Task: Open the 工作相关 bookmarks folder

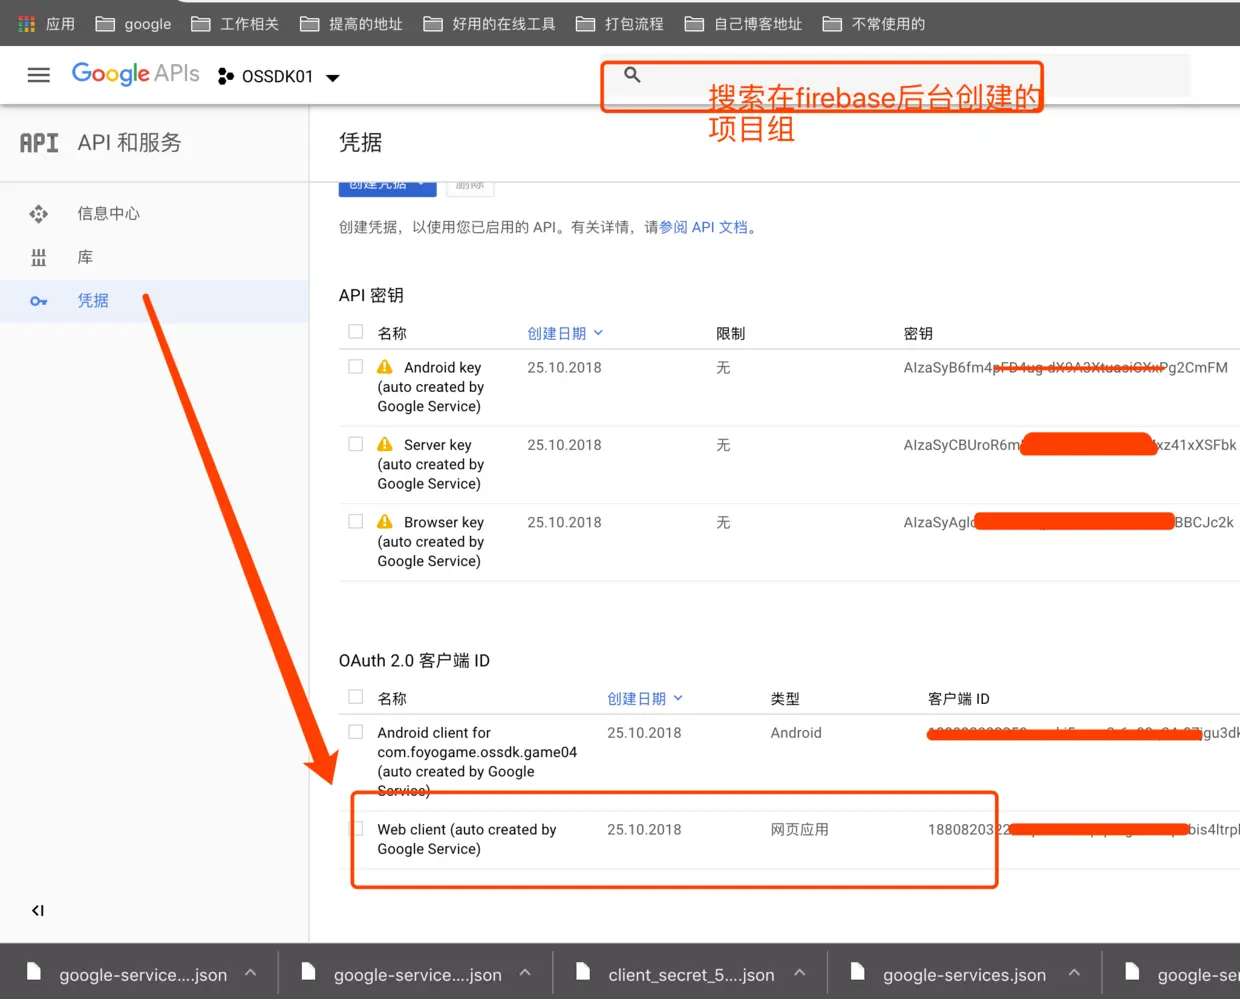Action: pyautogui.click(x=234, y=23)
